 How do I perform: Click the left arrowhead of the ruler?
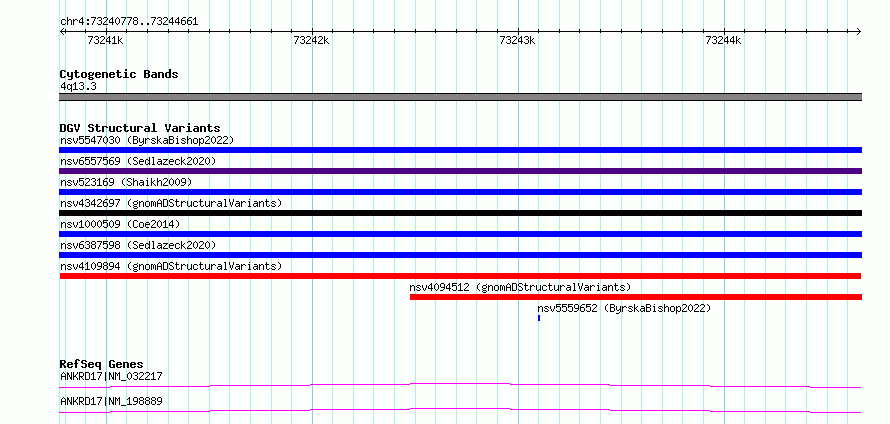pos(62,32)
